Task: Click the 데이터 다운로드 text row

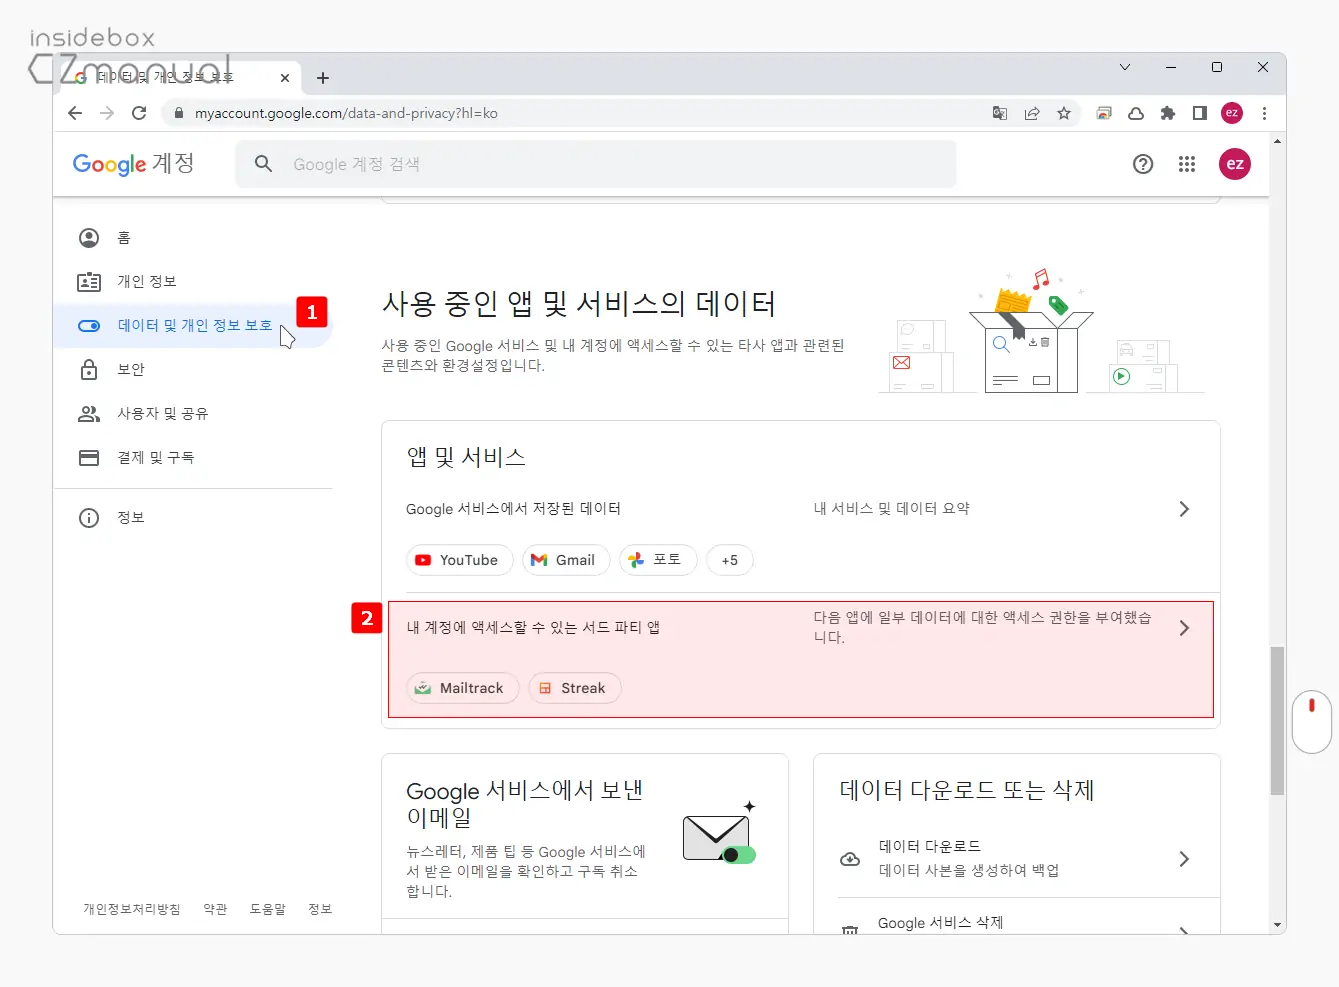Action: (x=1030, y=858)
